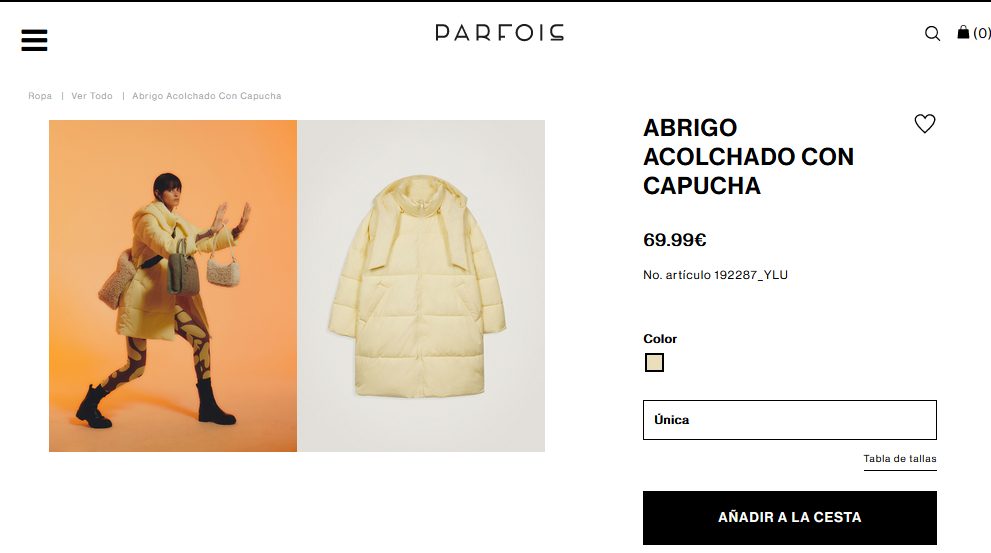Image resolution: width=991 pixels, height=553 pixels.
Task: Click the Color label
Action: pyautogui.click(x=660, y=339)
